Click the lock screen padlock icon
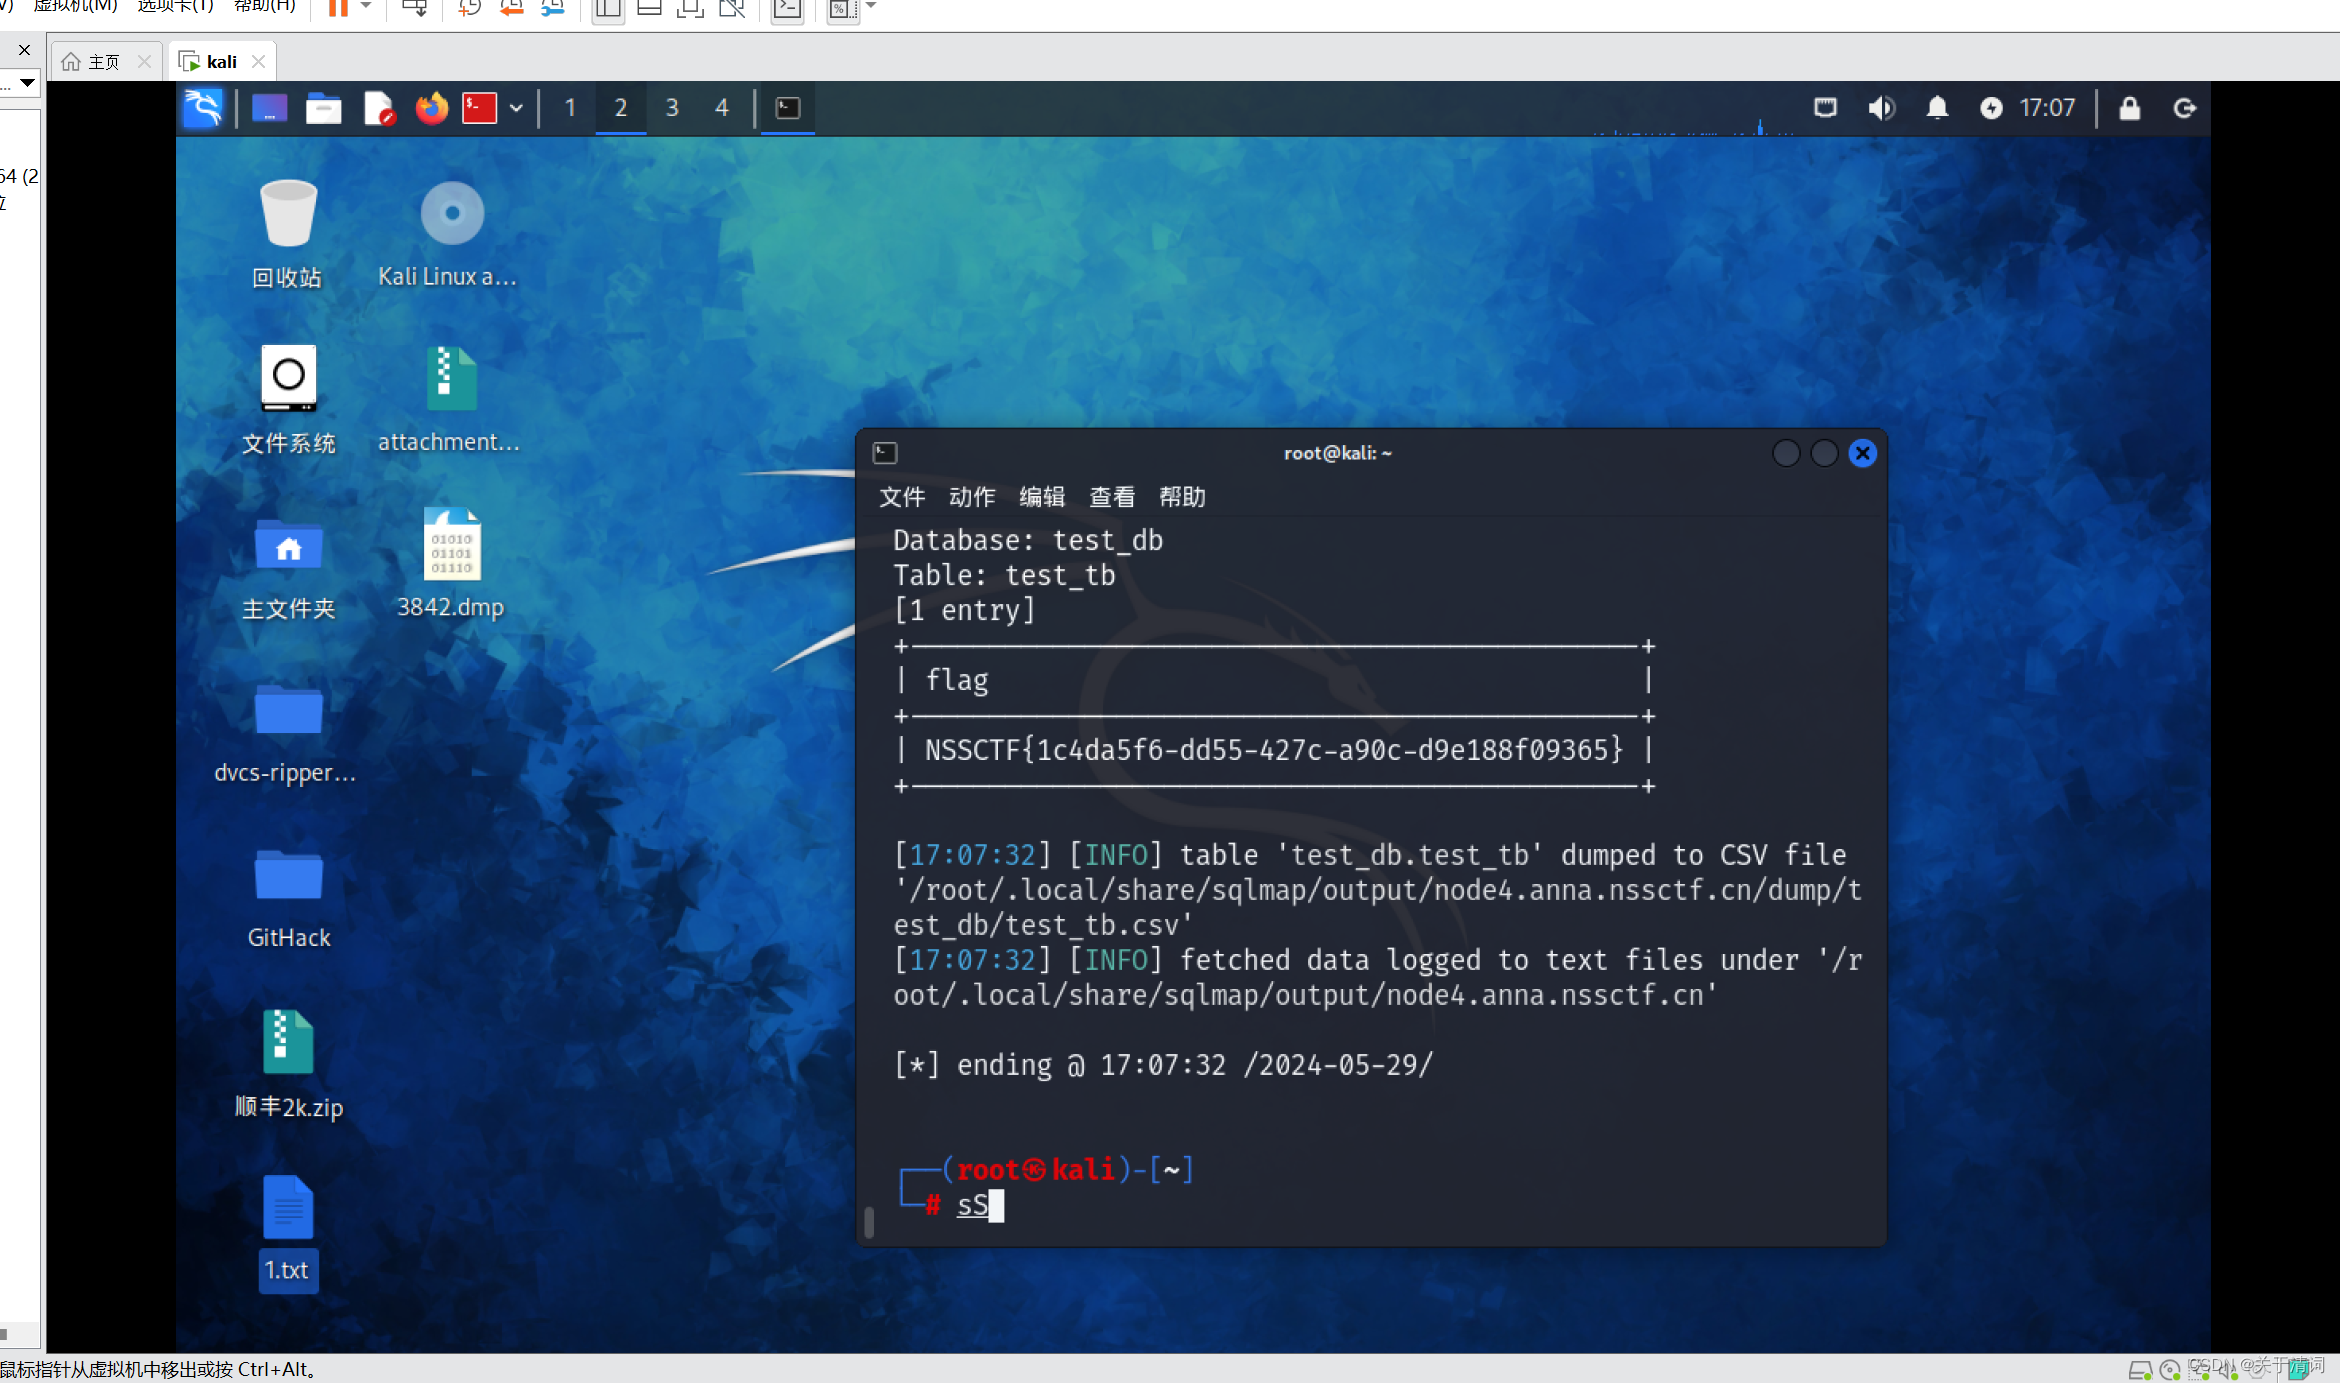 pos(2129,108)
